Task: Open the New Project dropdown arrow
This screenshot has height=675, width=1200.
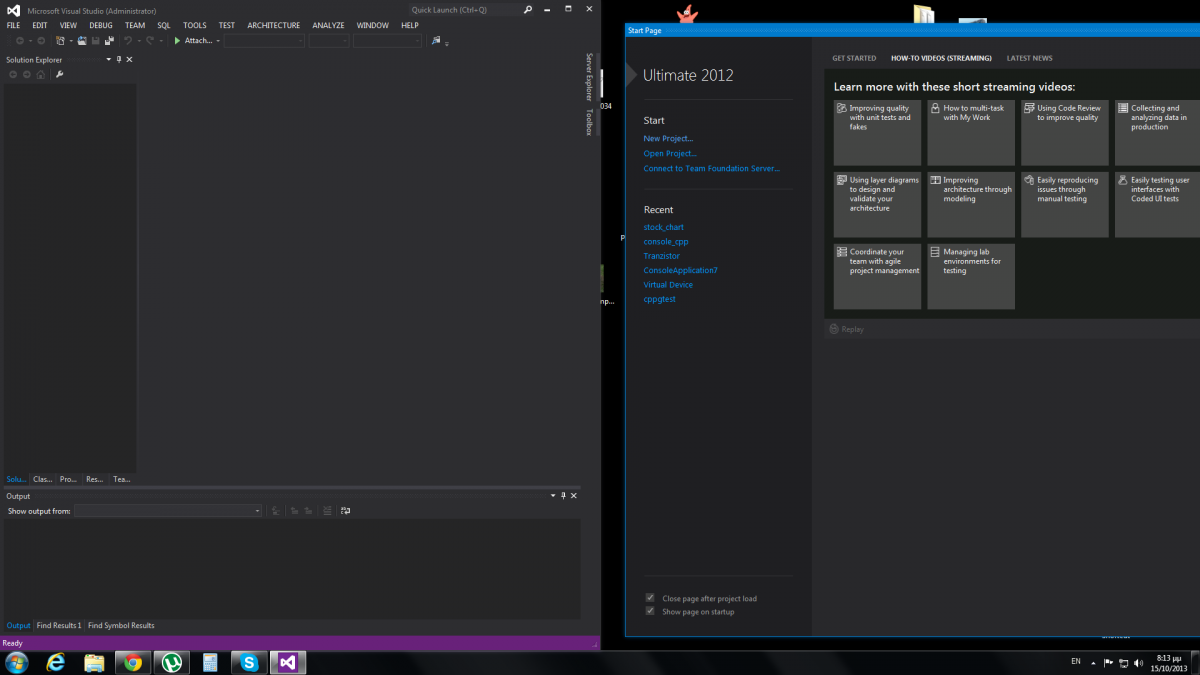Action: point(70,41)
